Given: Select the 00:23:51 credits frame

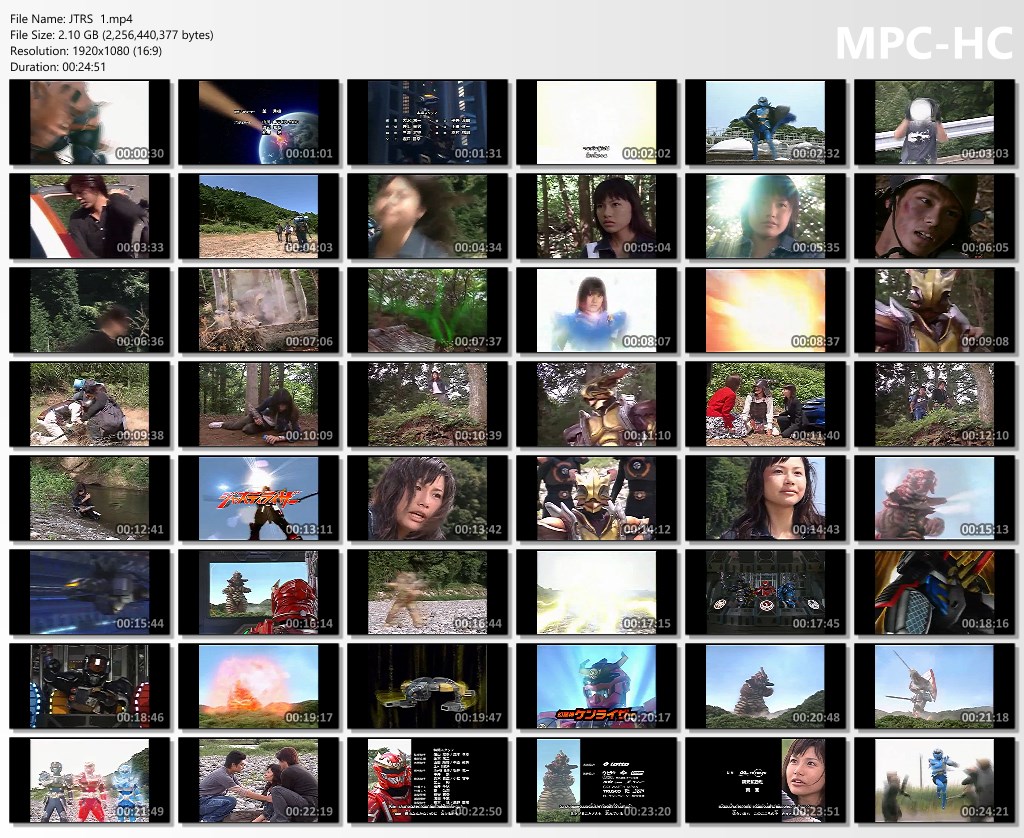Looking at the screenshot, I should tap(765, 781).
